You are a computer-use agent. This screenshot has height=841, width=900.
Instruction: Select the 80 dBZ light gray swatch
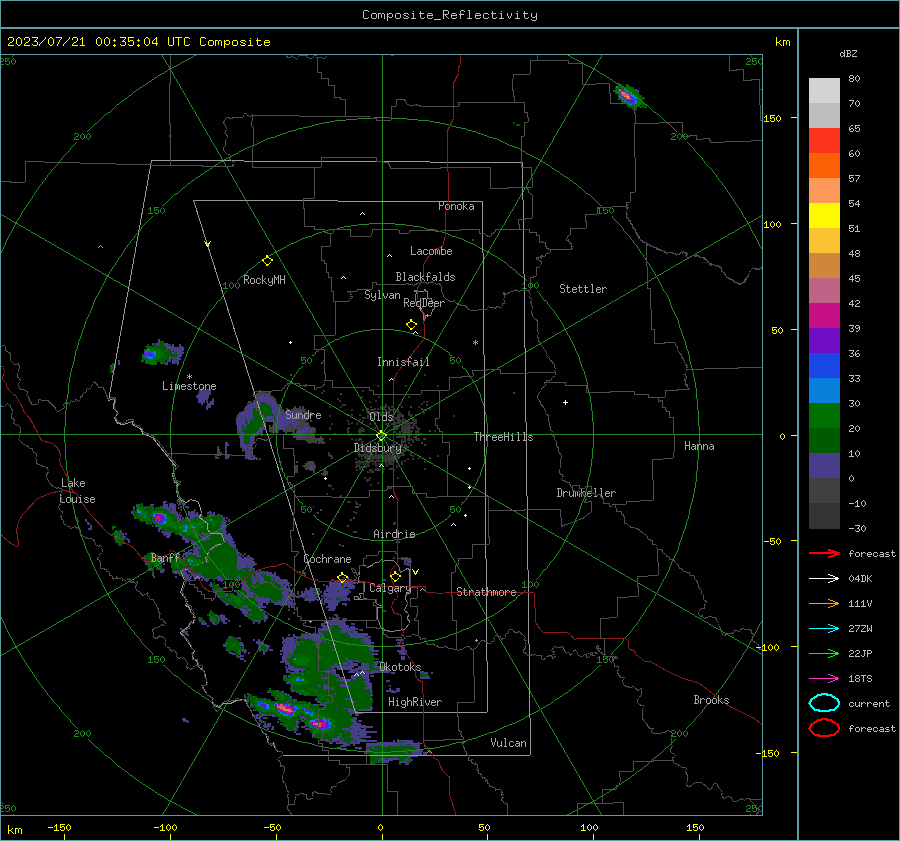tap(824, 91)
